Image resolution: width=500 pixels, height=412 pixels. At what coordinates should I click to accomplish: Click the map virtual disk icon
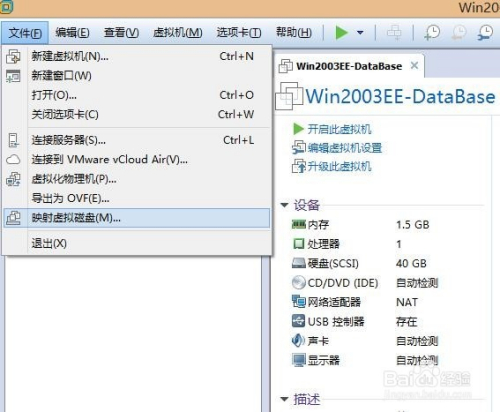13,218
